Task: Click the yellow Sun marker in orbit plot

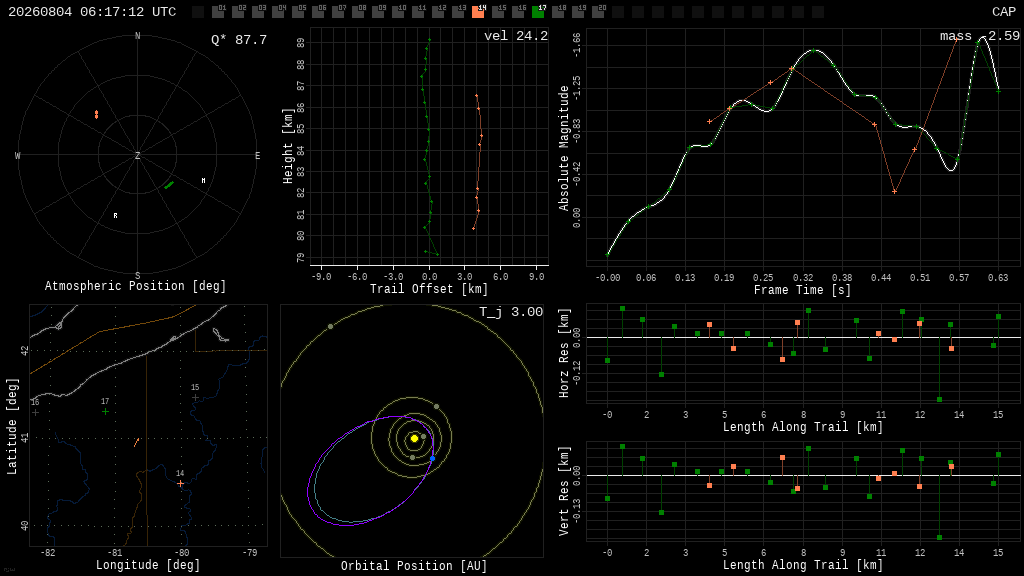Action: tap(414, 438)
